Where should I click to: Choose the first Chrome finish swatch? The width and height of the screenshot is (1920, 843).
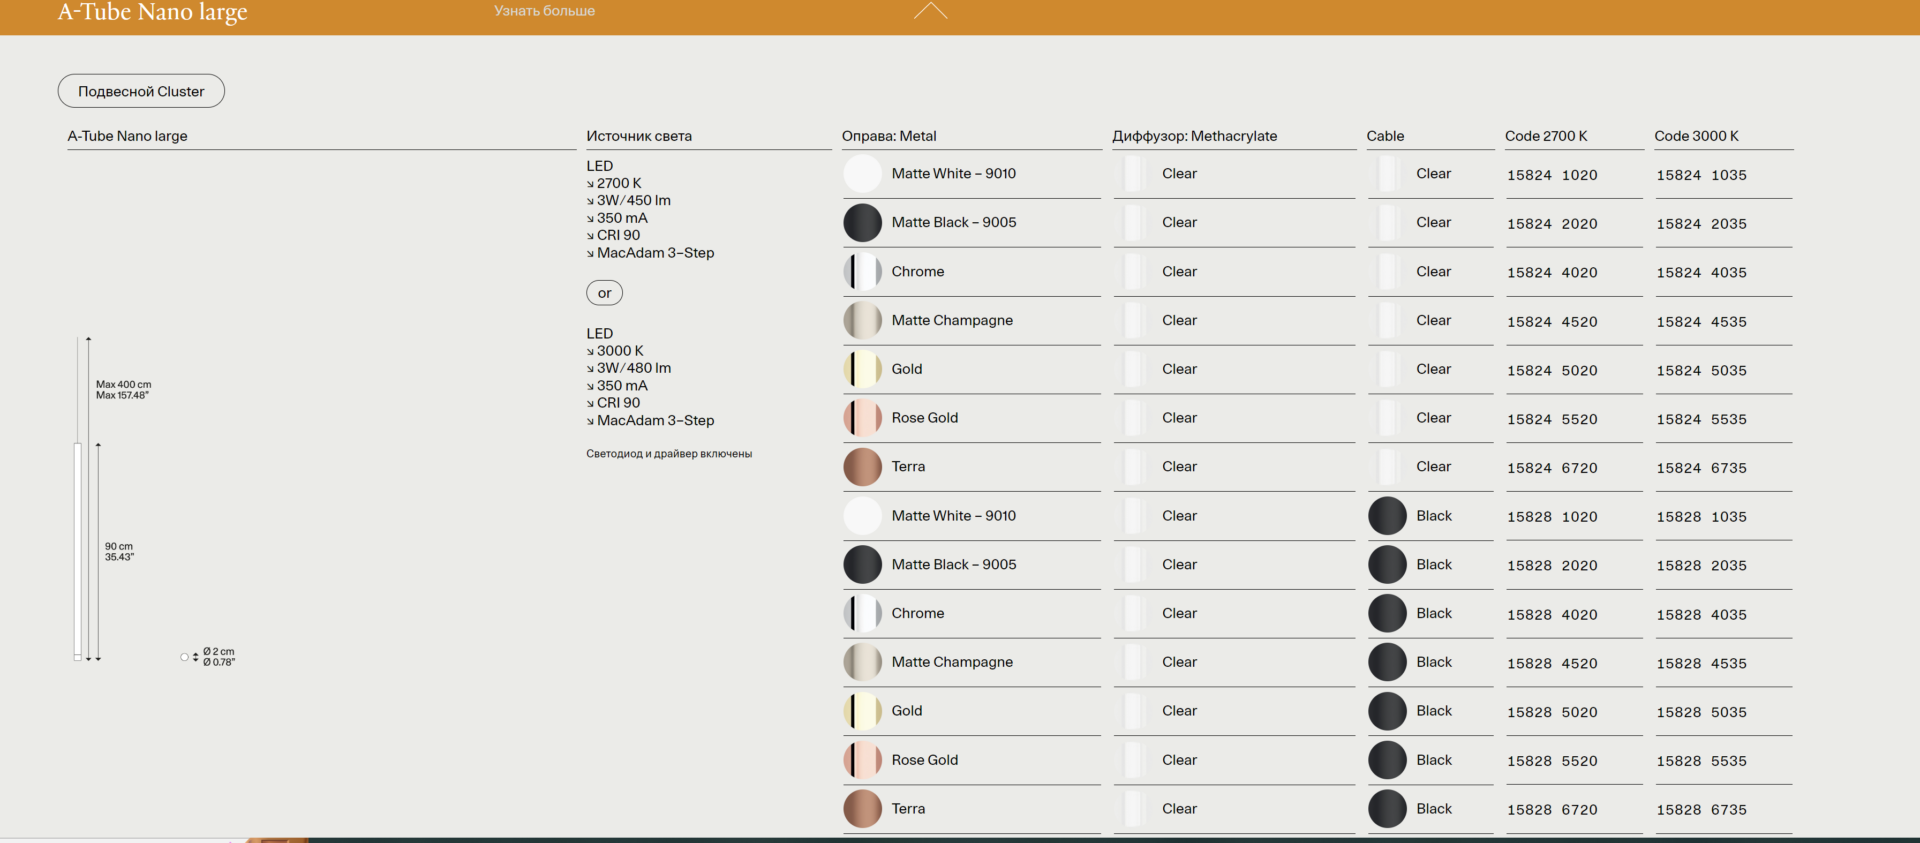point(862,272)
